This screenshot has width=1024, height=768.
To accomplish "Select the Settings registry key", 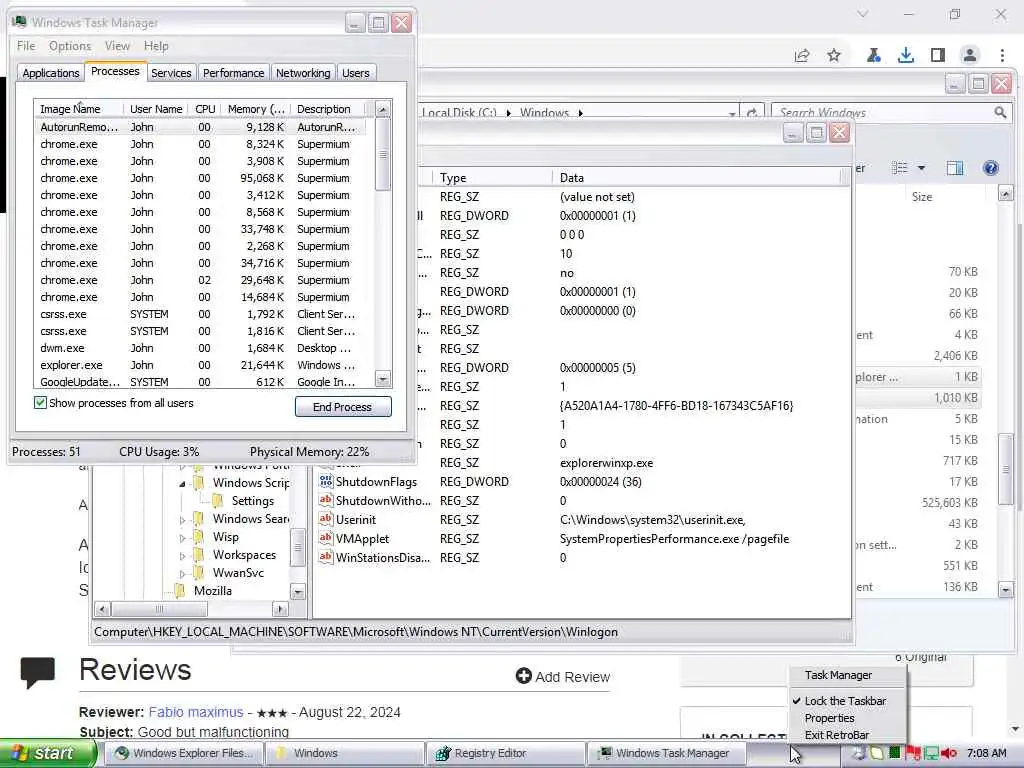I will click(253, 501).
